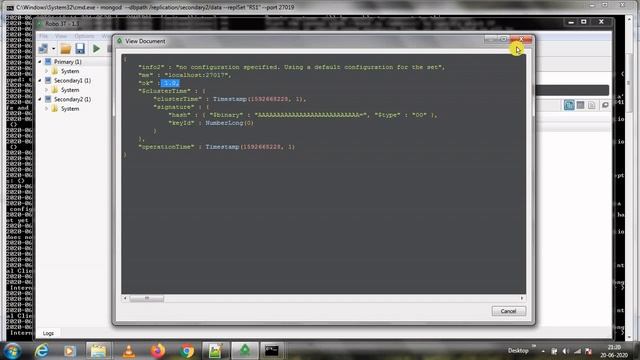Viewport: 640px width, 360px height.
Task: Select the System folder under Secondary2
Action: [x=70, y=109]
